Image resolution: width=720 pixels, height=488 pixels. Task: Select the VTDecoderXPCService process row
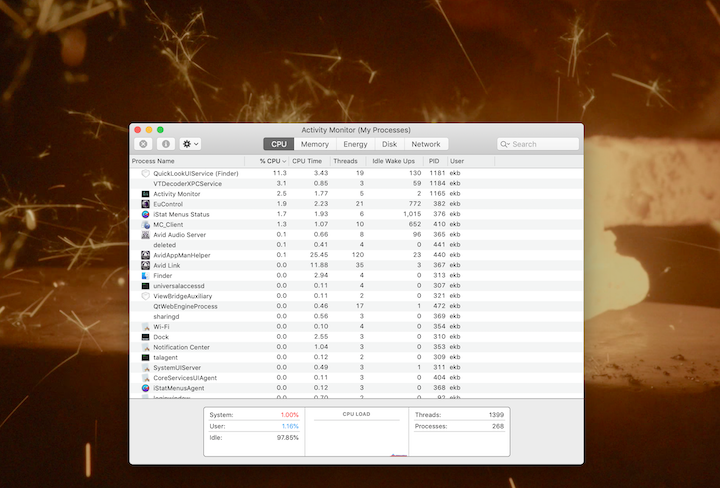click(x=356, y=184)
